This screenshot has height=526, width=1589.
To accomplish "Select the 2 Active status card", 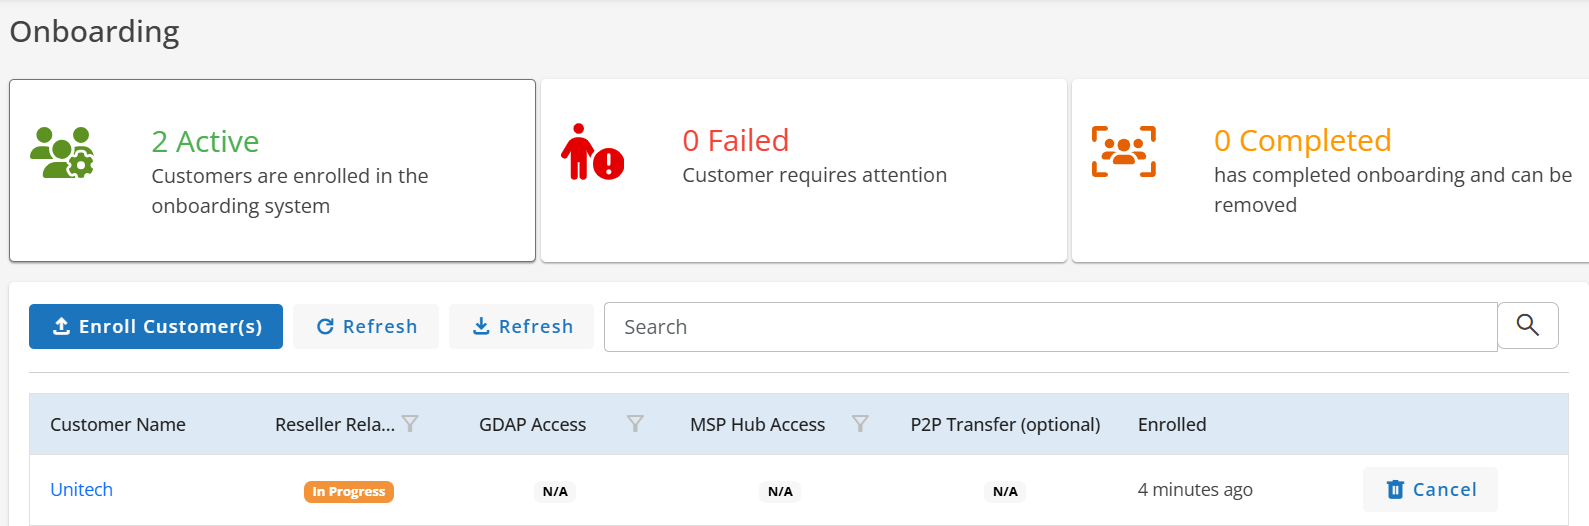I will coord(272,170).
